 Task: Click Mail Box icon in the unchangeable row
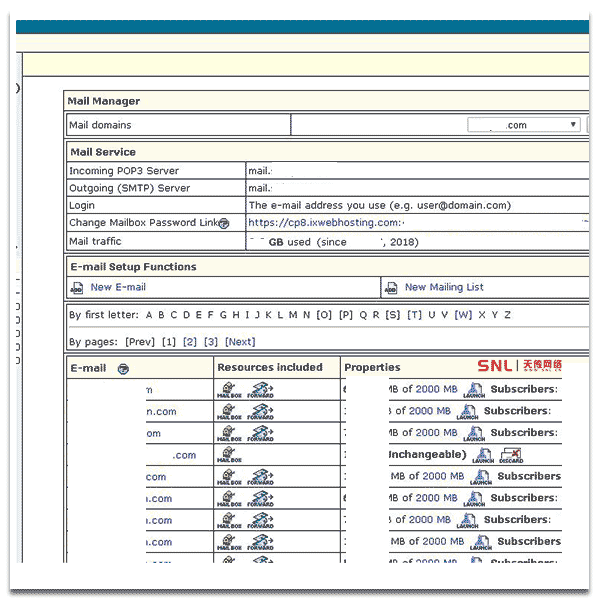229,455
